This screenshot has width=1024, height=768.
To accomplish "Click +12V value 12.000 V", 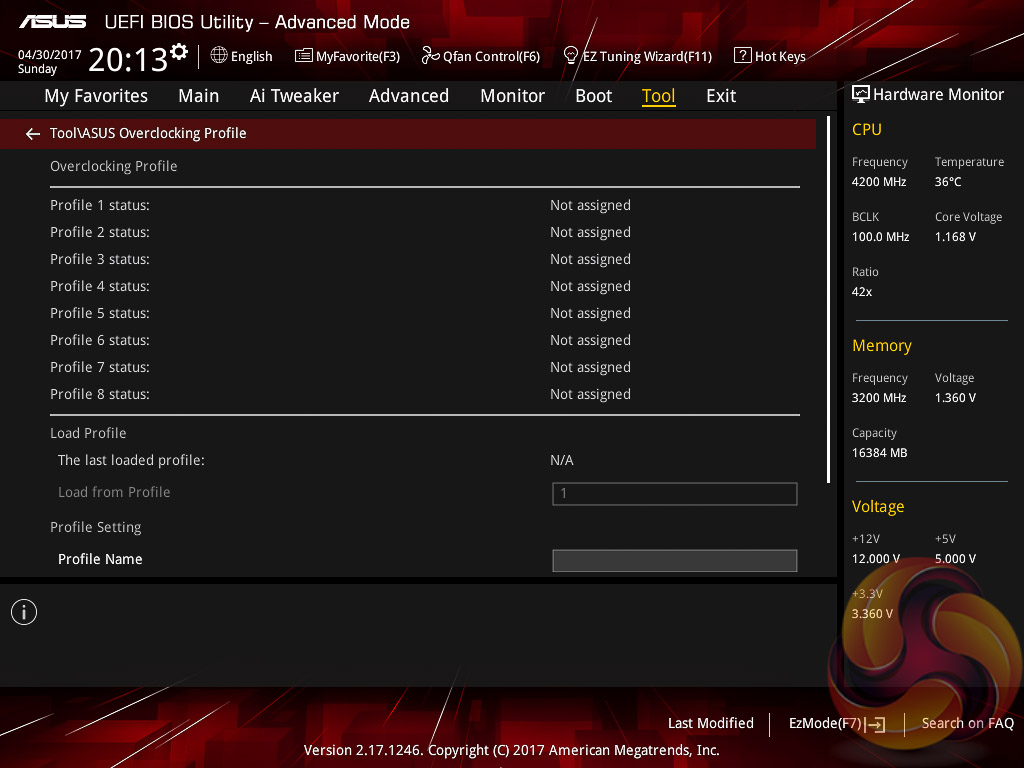I will [876, 559].
